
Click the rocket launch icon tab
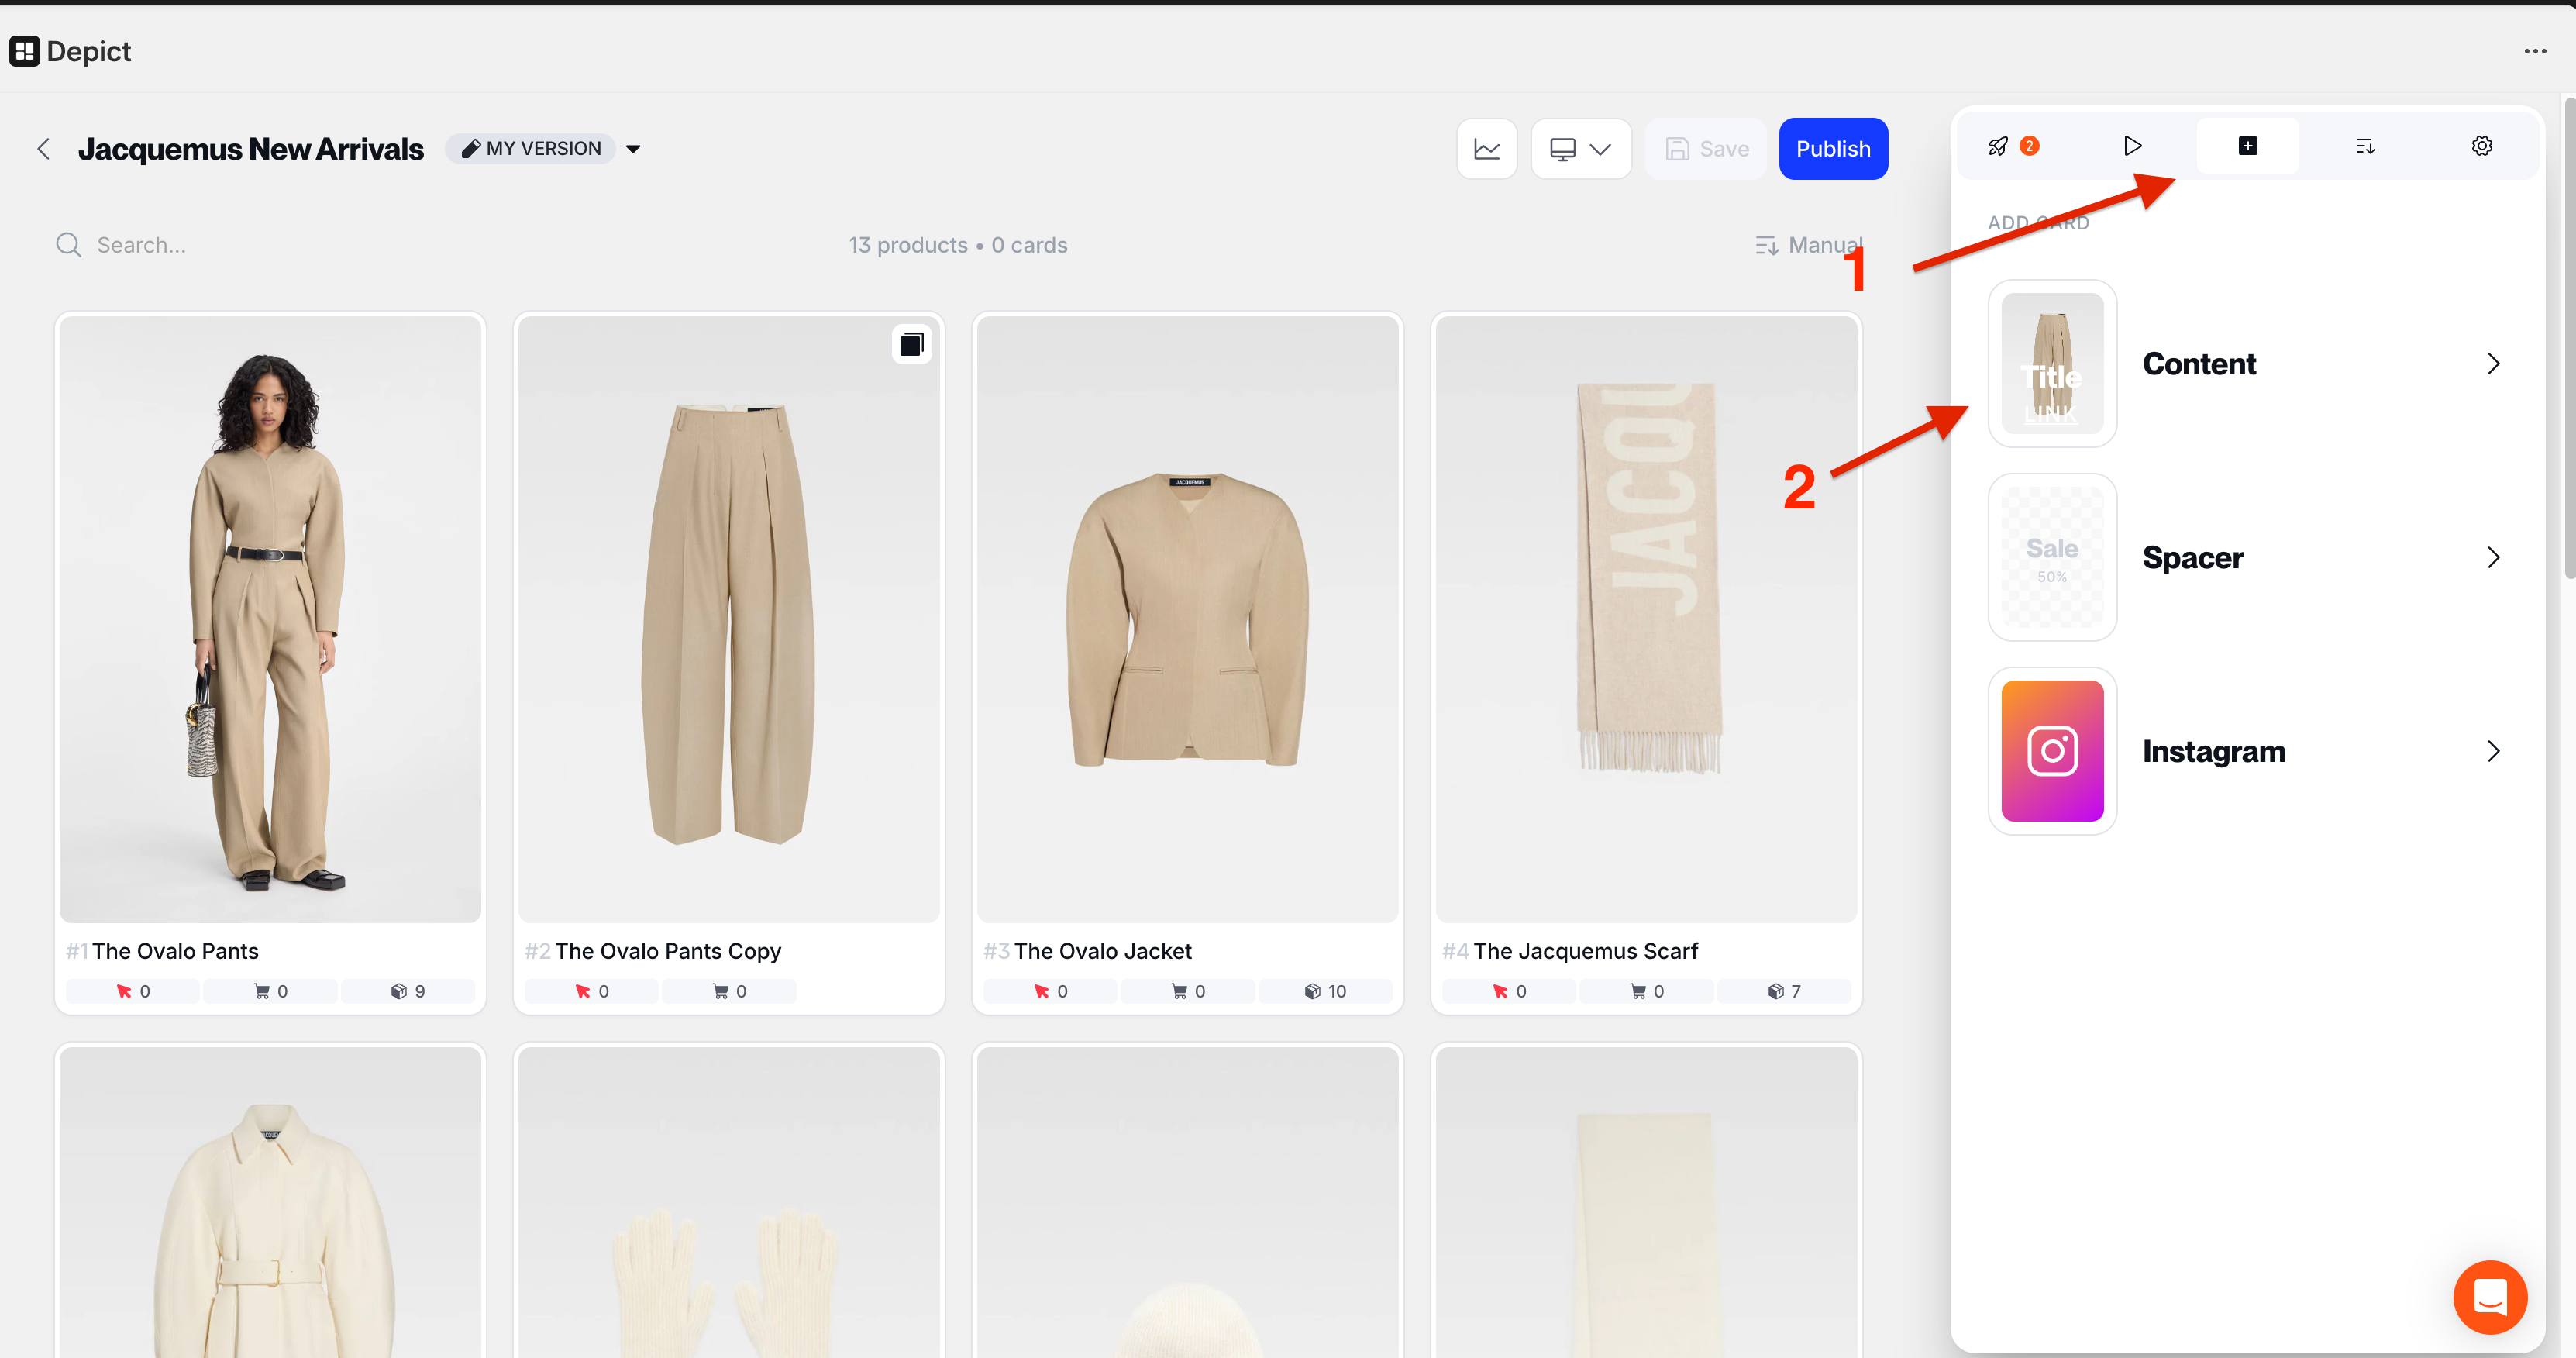(x=1998, y=147)
